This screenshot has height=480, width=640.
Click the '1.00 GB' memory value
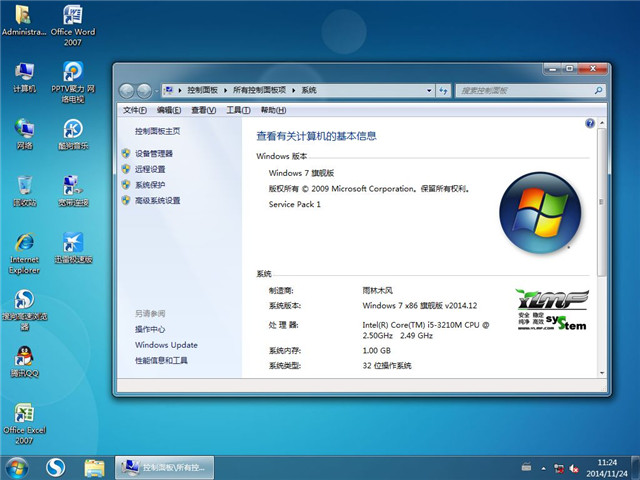pyautogui.click(x=376, y=351)
